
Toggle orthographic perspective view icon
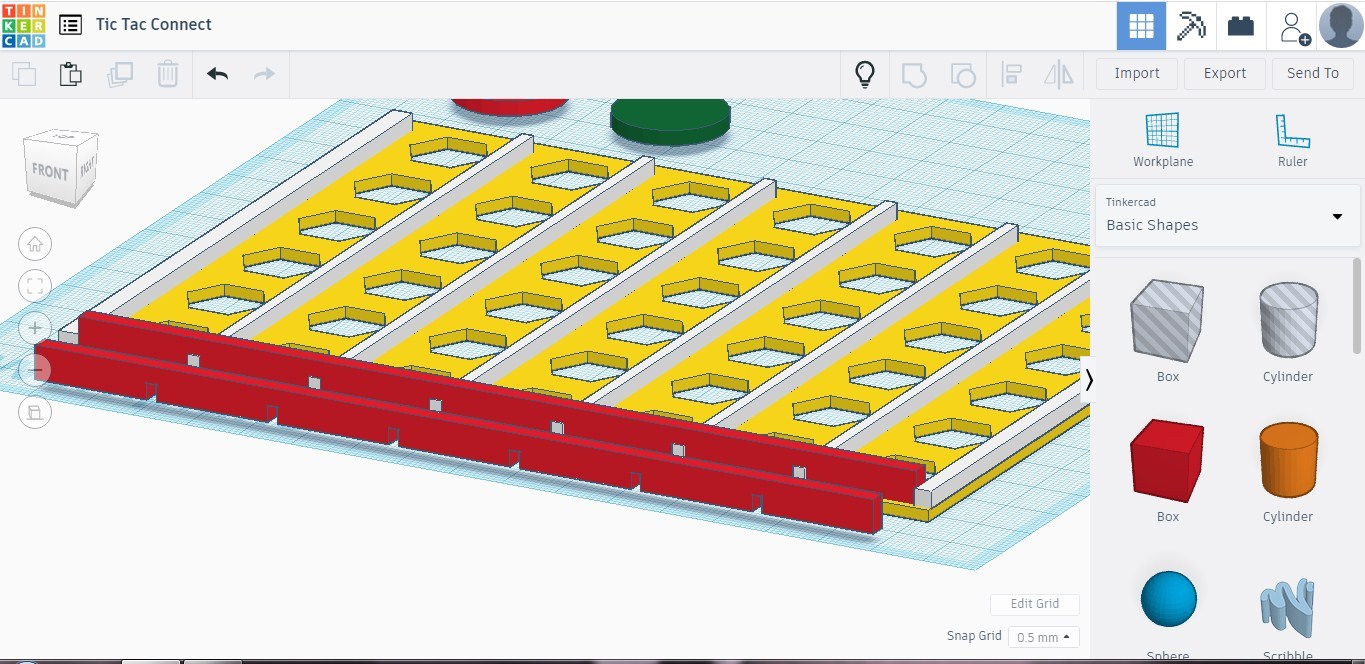35,412
